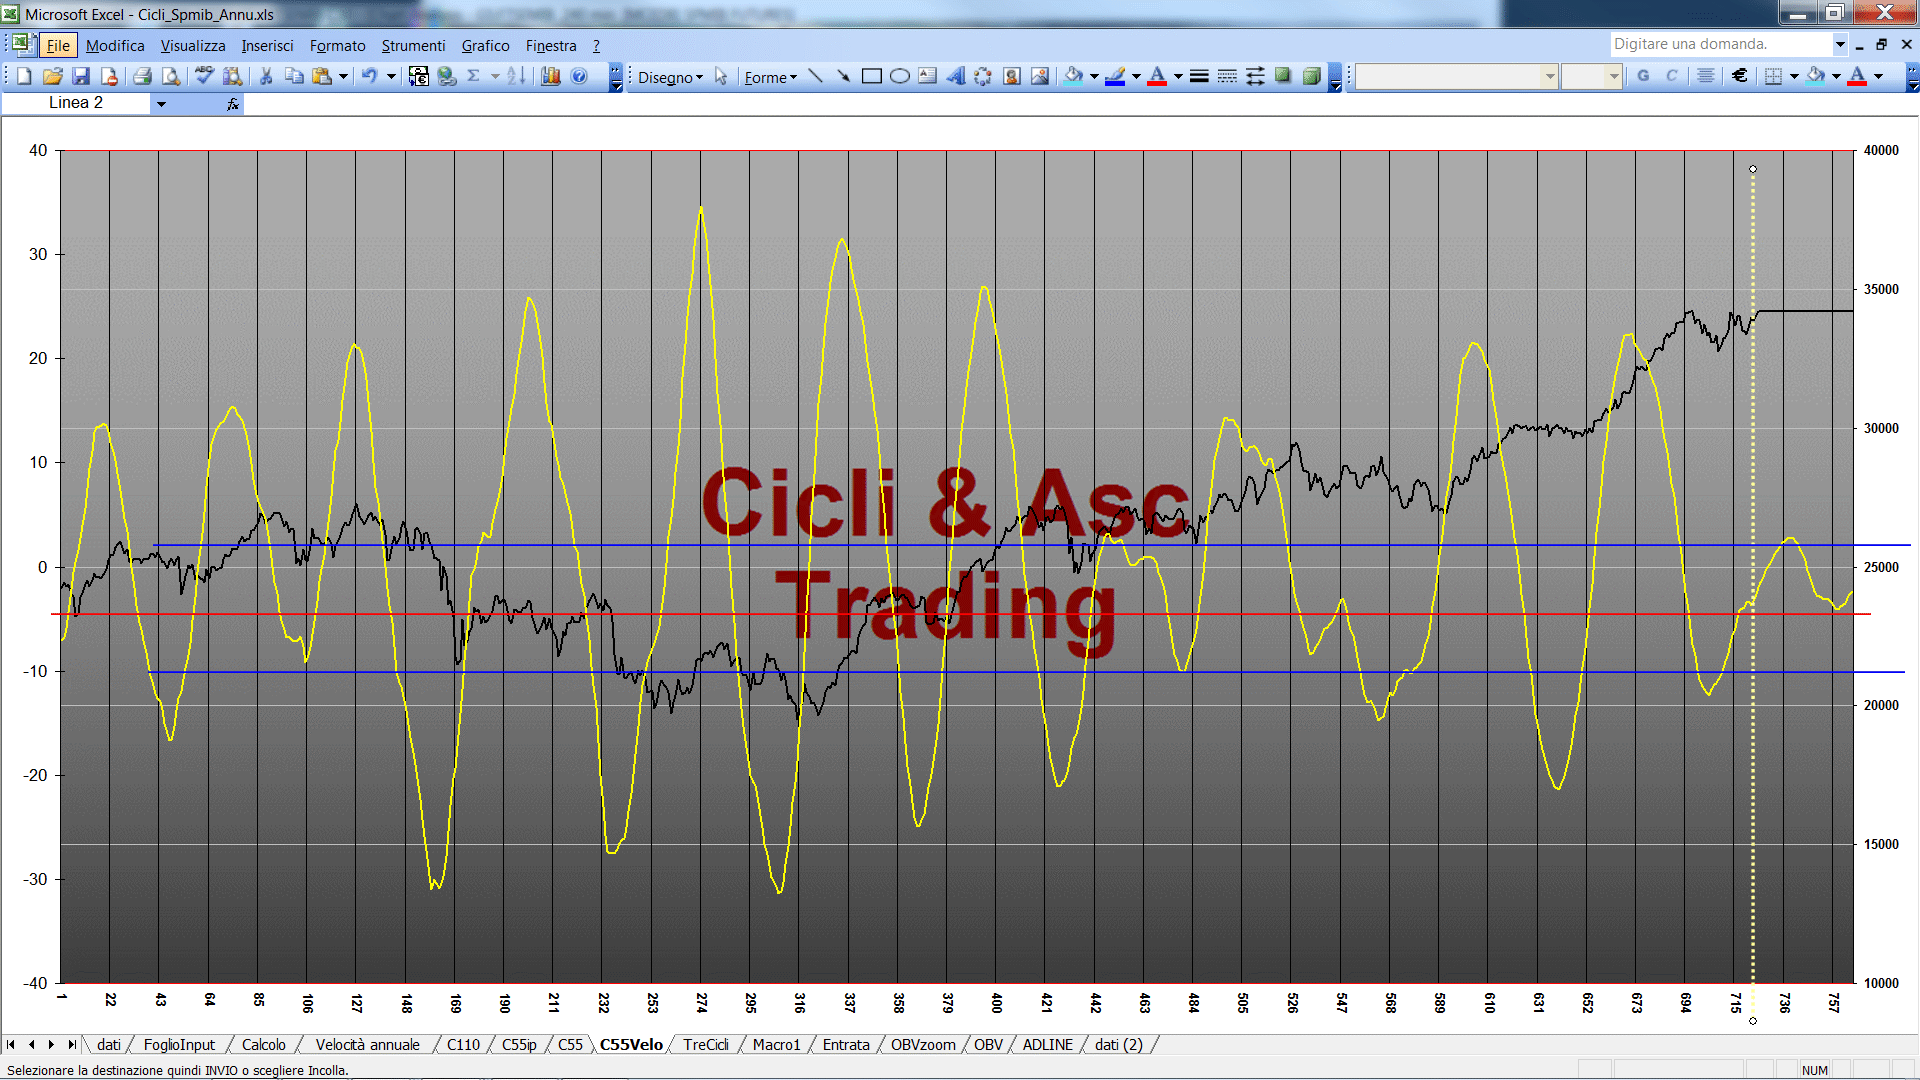Apply the red font color in Drawing toolbar
The height and width of the screenshot is (1080, 1920).
1157,76
